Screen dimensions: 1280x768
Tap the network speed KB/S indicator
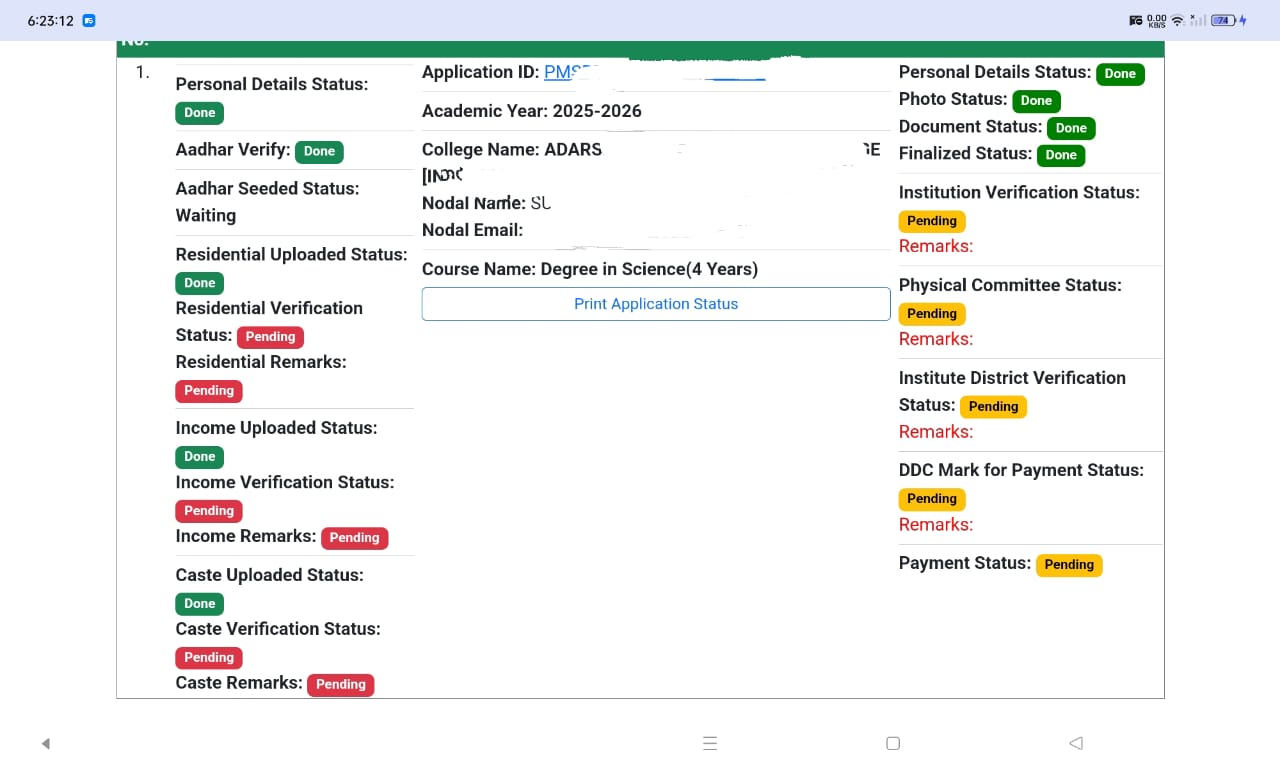tap(1156, 20)
